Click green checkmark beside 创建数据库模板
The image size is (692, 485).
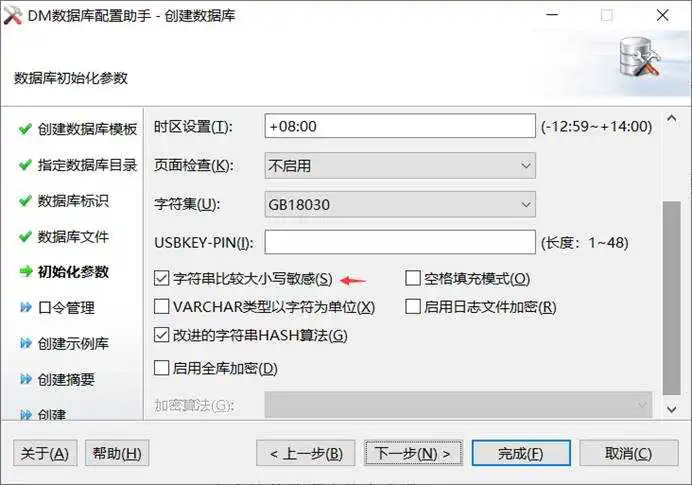click(25, 129)
